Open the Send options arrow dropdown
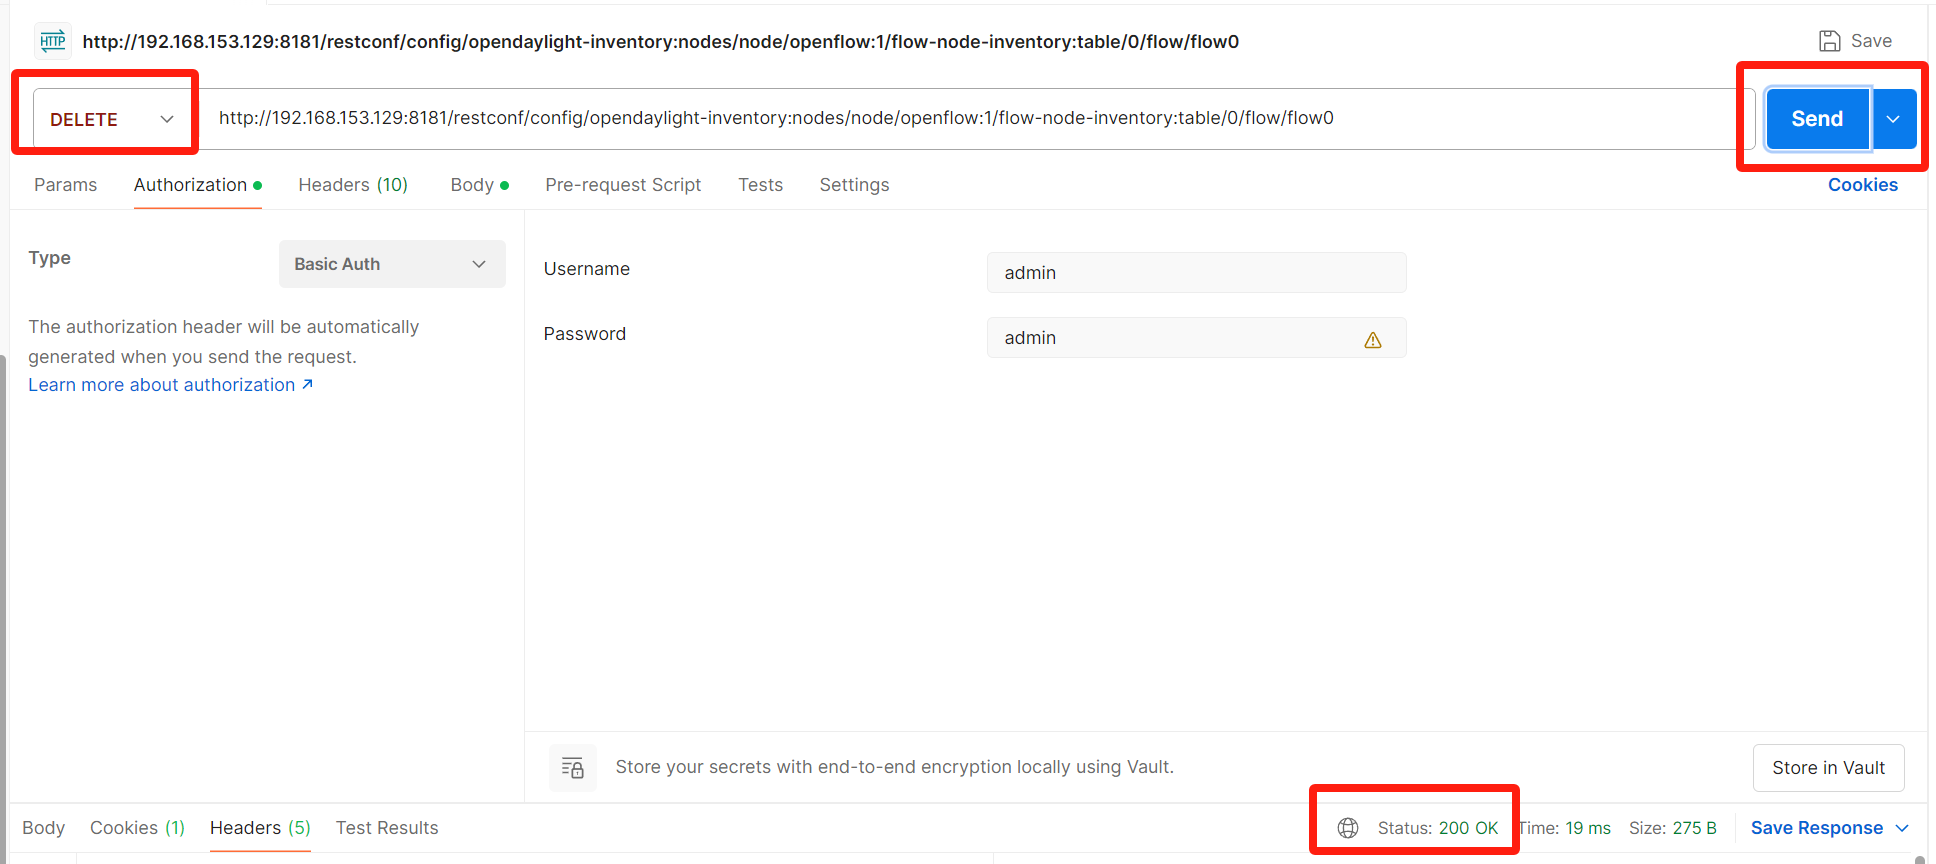Viewport: 1936px width, 864px height. (1894, 119)
